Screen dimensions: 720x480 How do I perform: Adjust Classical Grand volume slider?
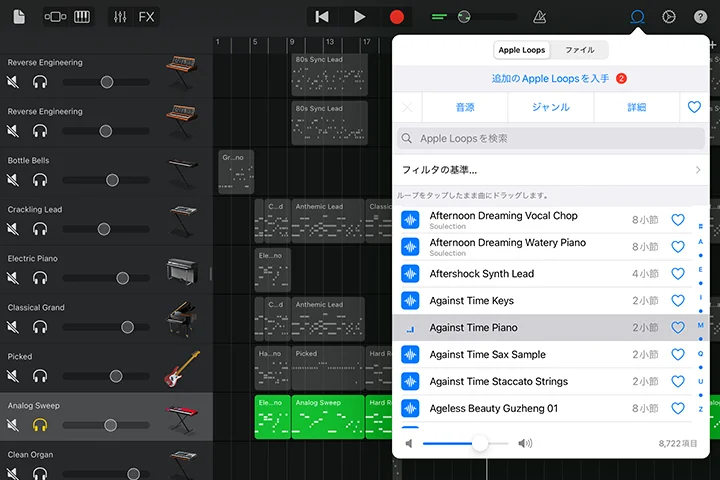(x=127, y=327)
